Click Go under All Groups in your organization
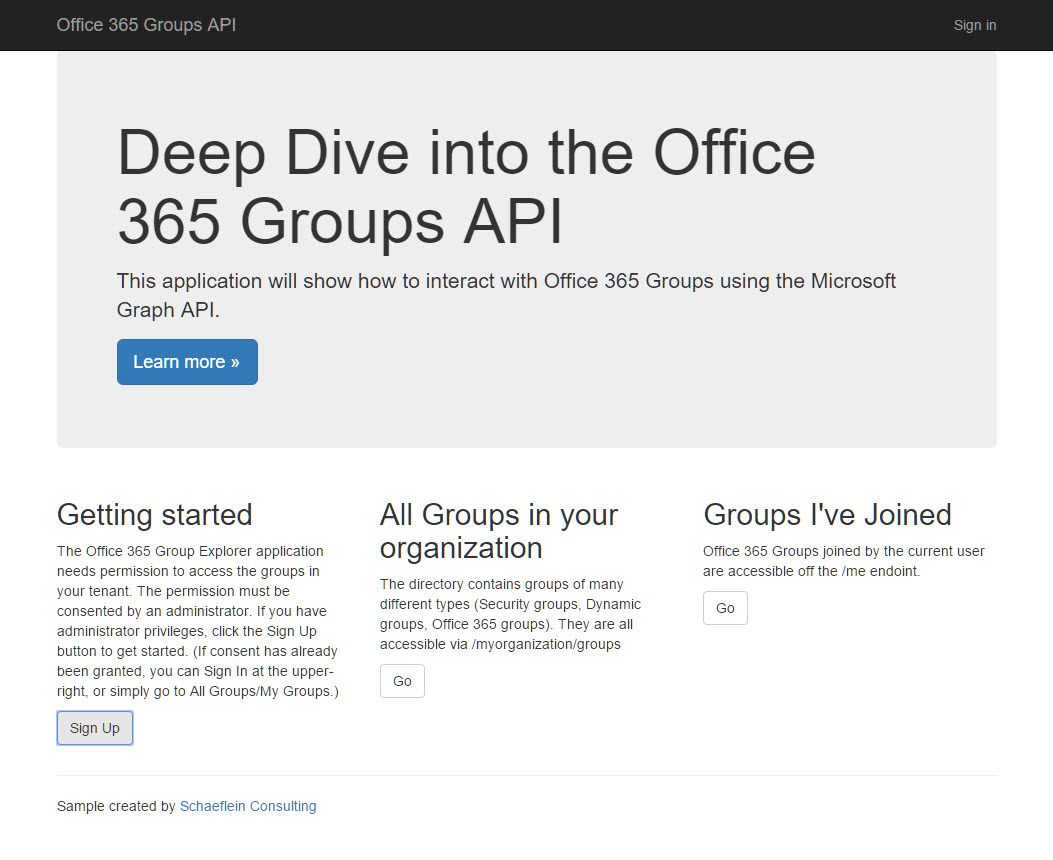Screen dimensions: 1053x860 tap(402, 681)
